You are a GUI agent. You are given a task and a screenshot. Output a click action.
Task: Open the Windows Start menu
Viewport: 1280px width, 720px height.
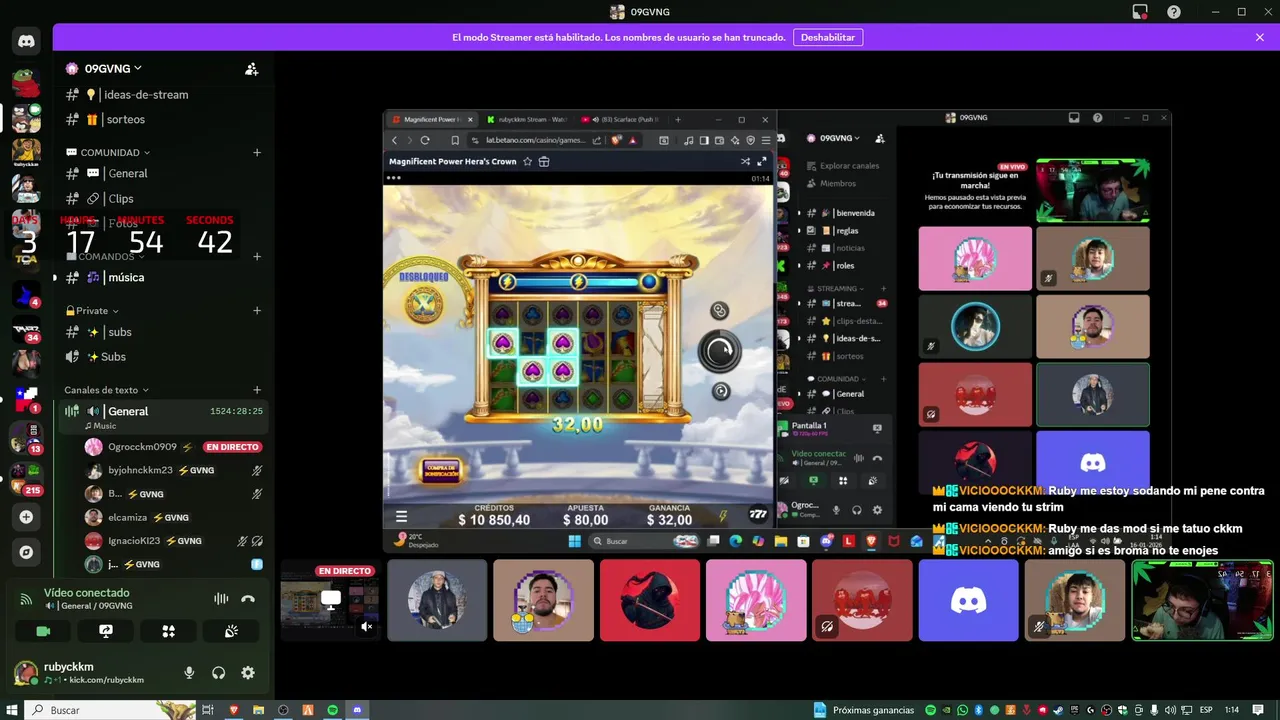point(12,710)
